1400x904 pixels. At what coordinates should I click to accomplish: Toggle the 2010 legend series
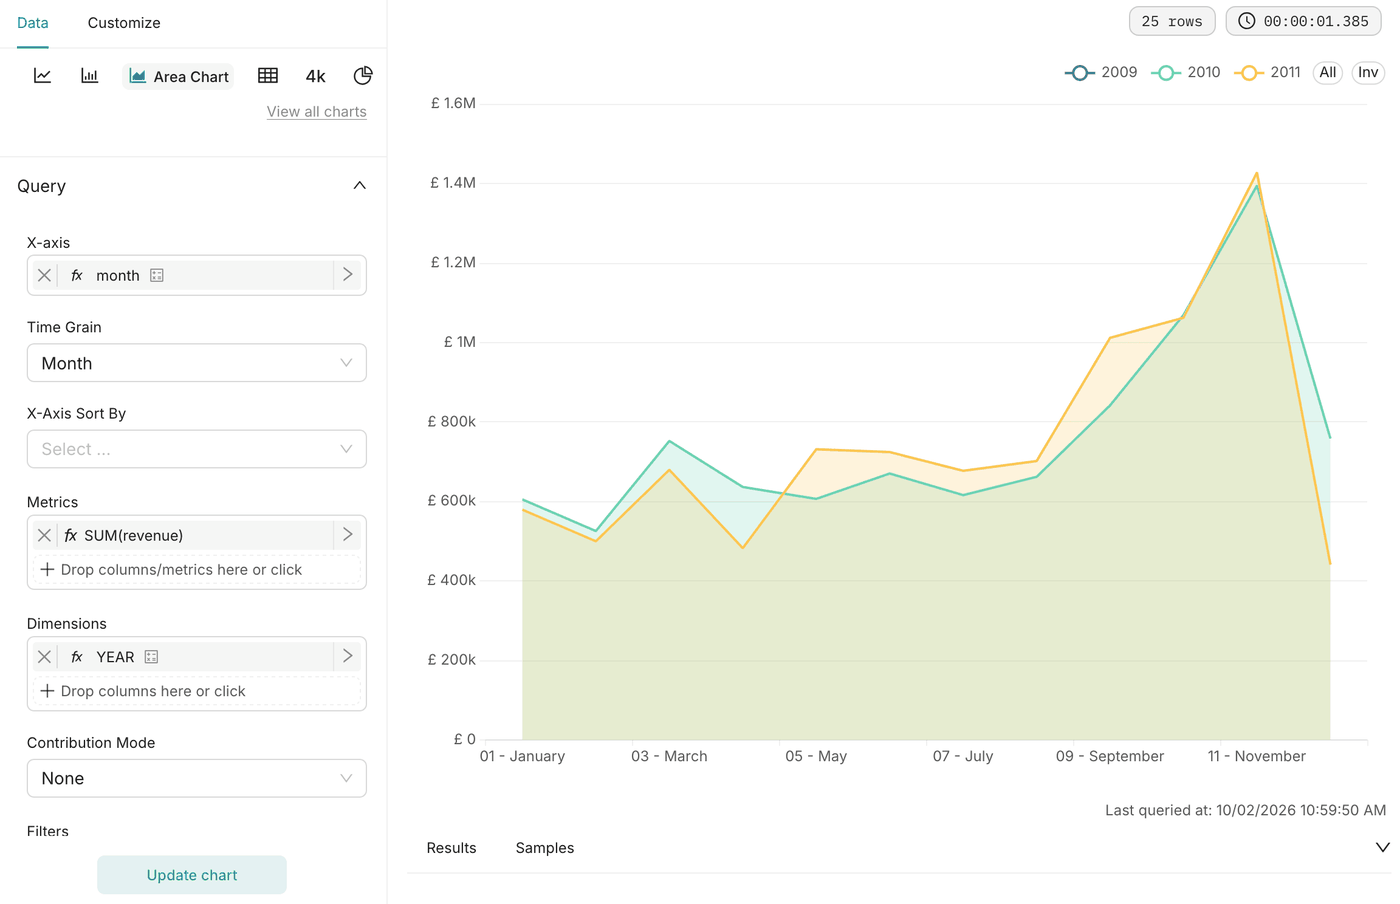(1186, 72)
